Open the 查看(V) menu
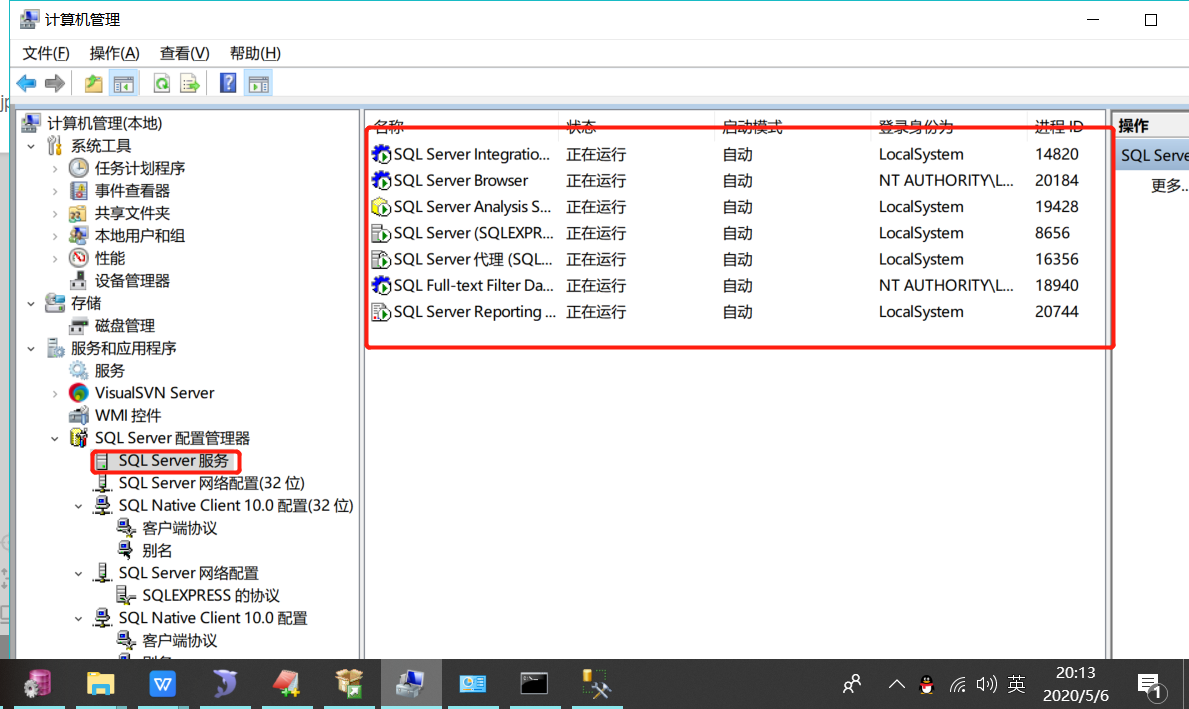The image size is (1189, 709). coord(184,53)
